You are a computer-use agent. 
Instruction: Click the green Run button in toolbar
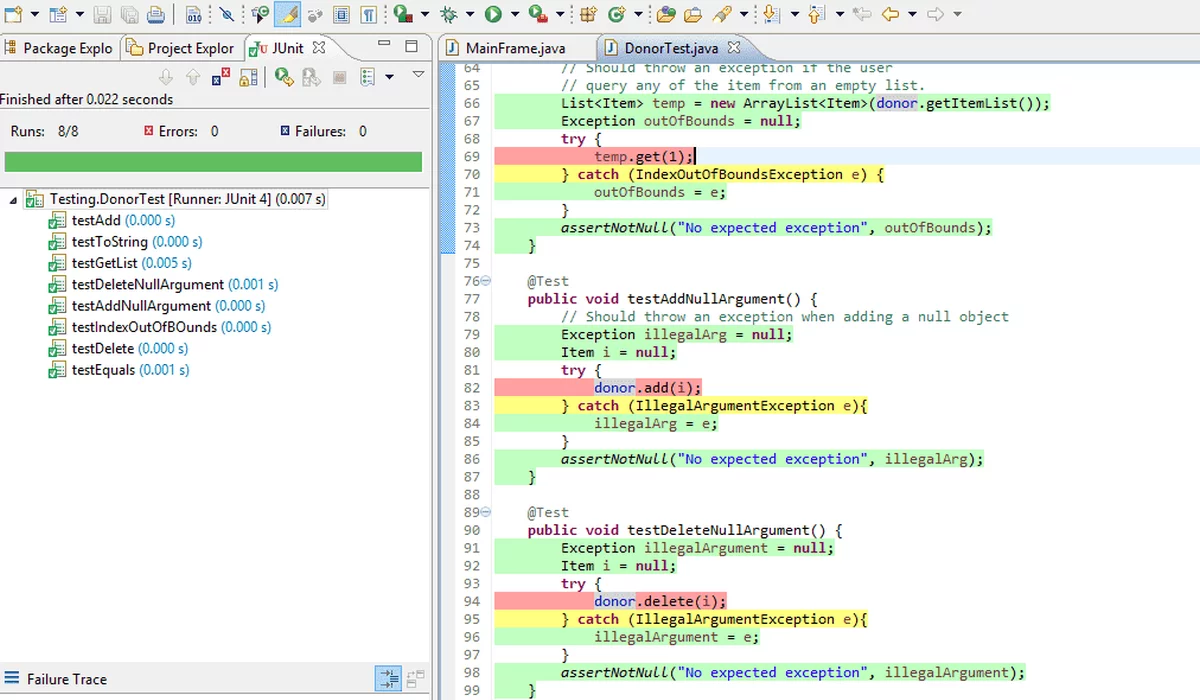pos(493,14)
